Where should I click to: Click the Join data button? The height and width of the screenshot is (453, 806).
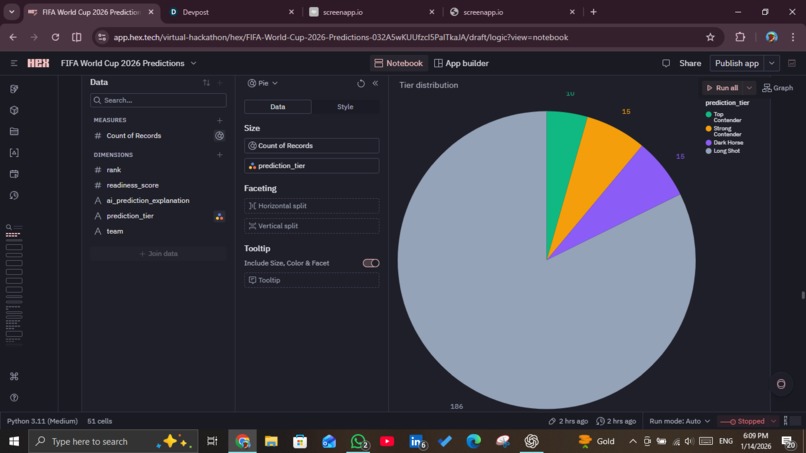point(158,253)
